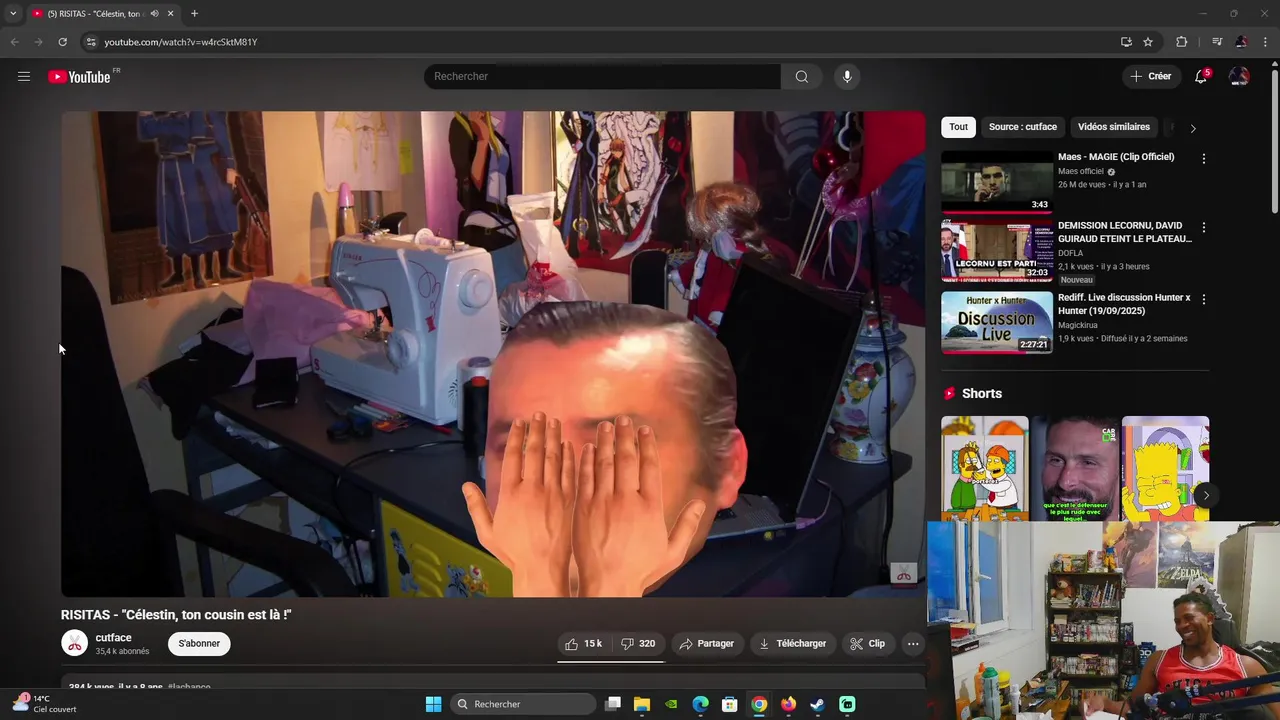This screenshot has width=1280, height=720.
Task: Open the bearded man short thumbnail
Action: click(x=1075, y=468)
